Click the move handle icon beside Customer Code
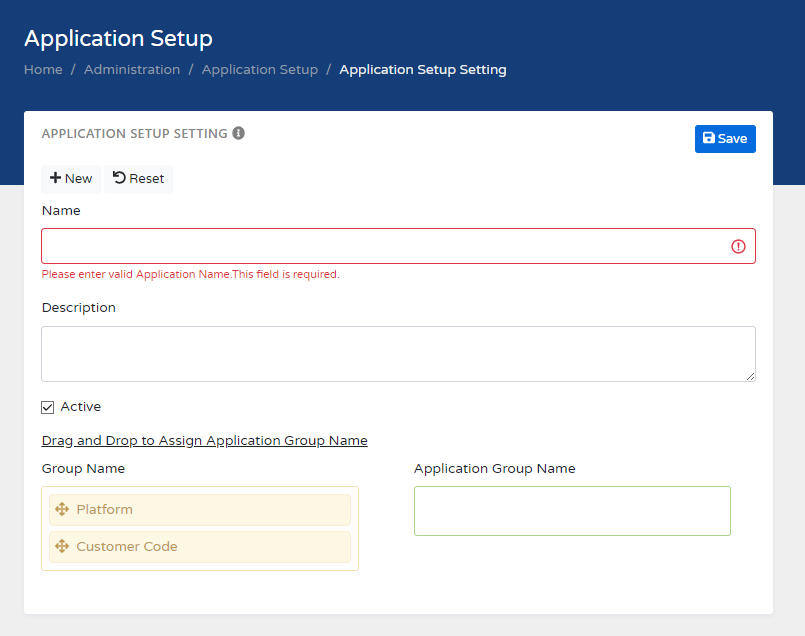 [x=62, y=547]
